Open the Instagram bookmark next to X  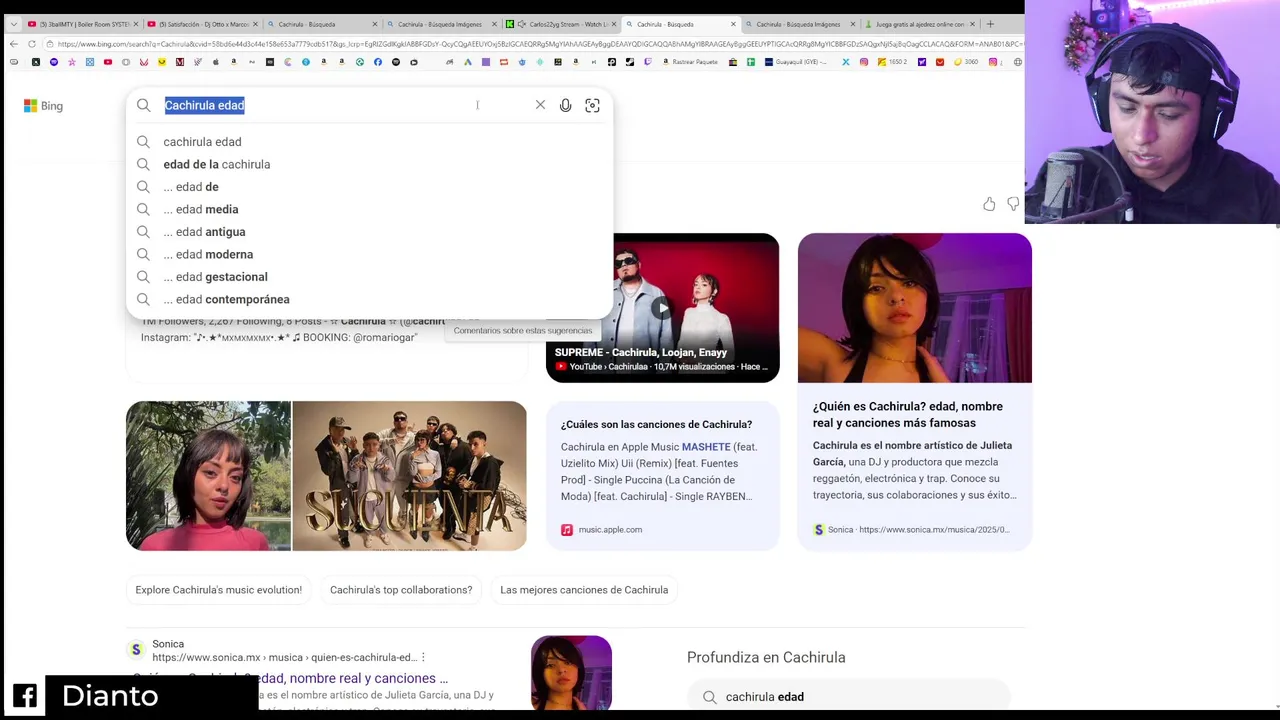(864, 62)
